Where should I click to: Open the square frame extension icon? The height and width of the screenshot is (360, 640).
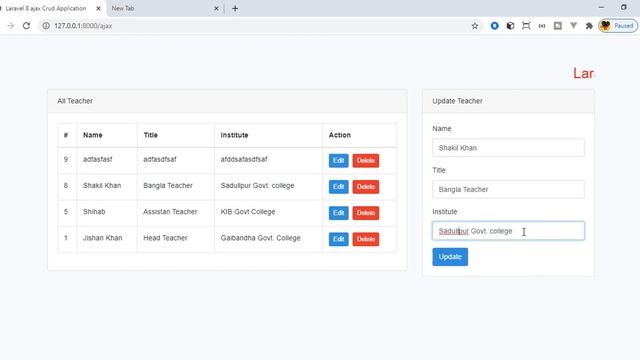pyautogui.click(x=558, y=26)
